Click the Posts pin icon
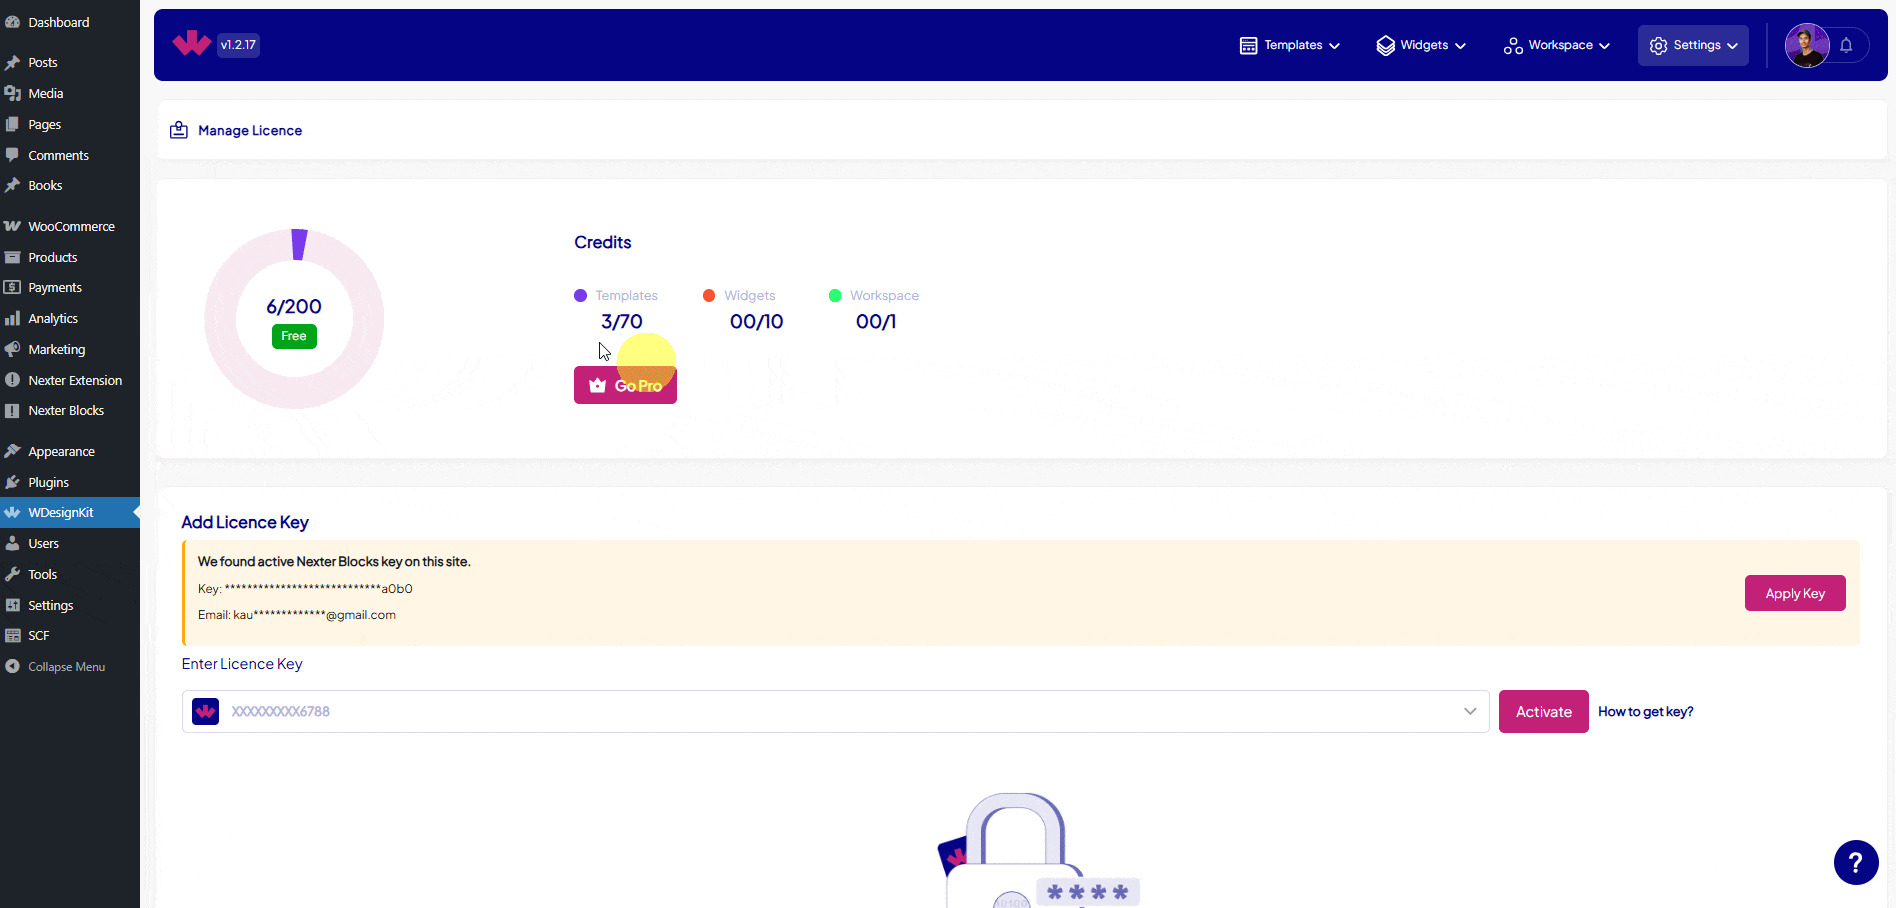The image size is (1896, 908). click(x=13, y=62)
